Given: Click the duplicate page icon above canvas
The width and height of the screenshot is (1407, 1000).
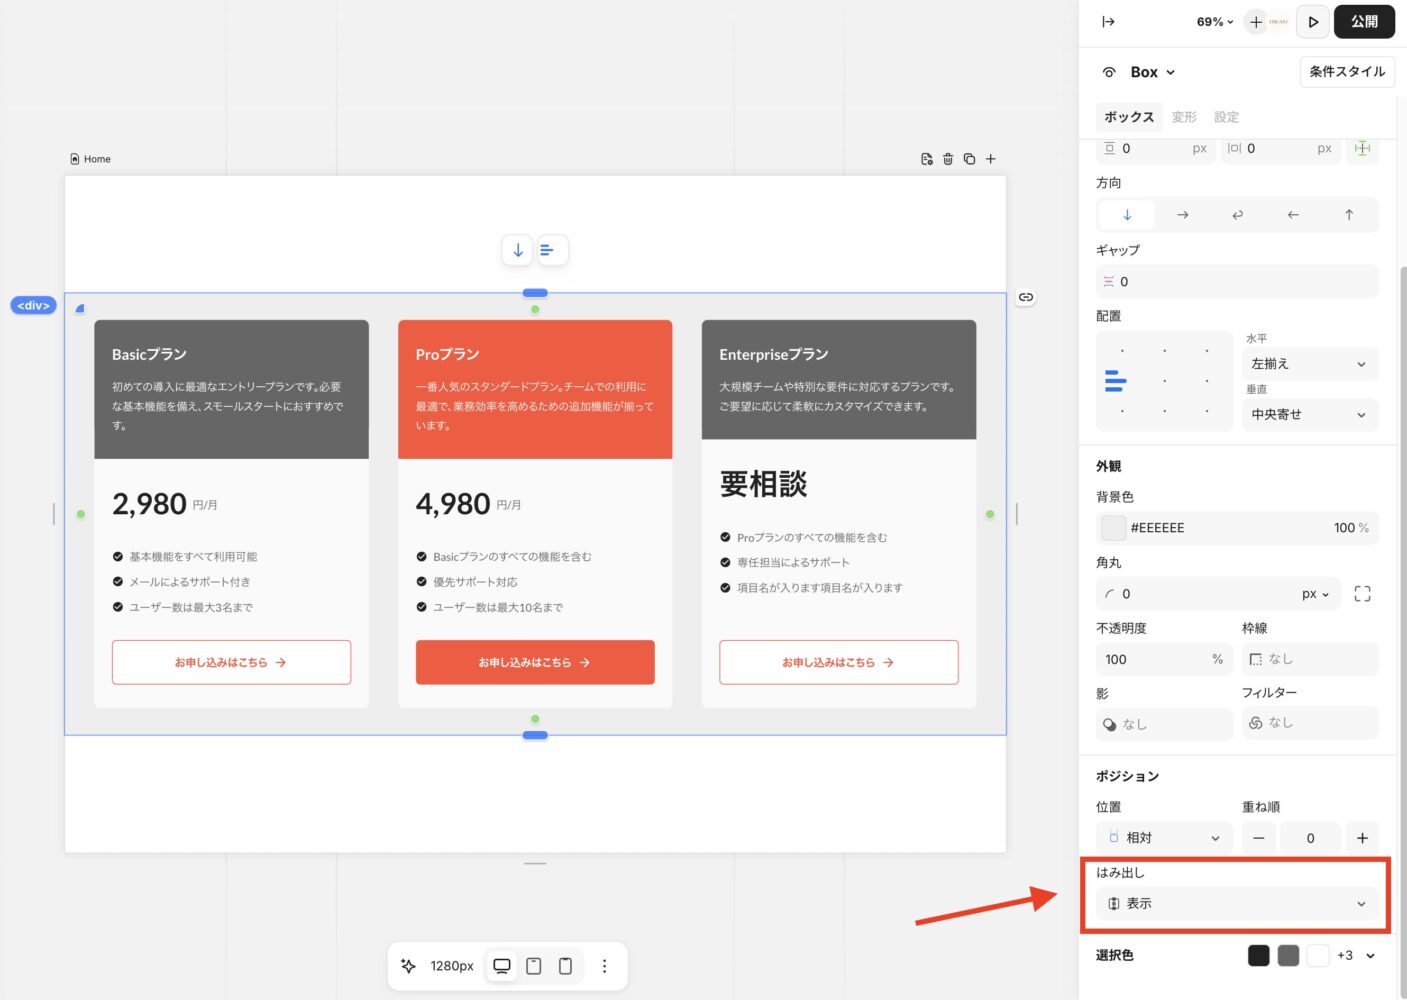Looking at the screenshot, I should (969, 159).
